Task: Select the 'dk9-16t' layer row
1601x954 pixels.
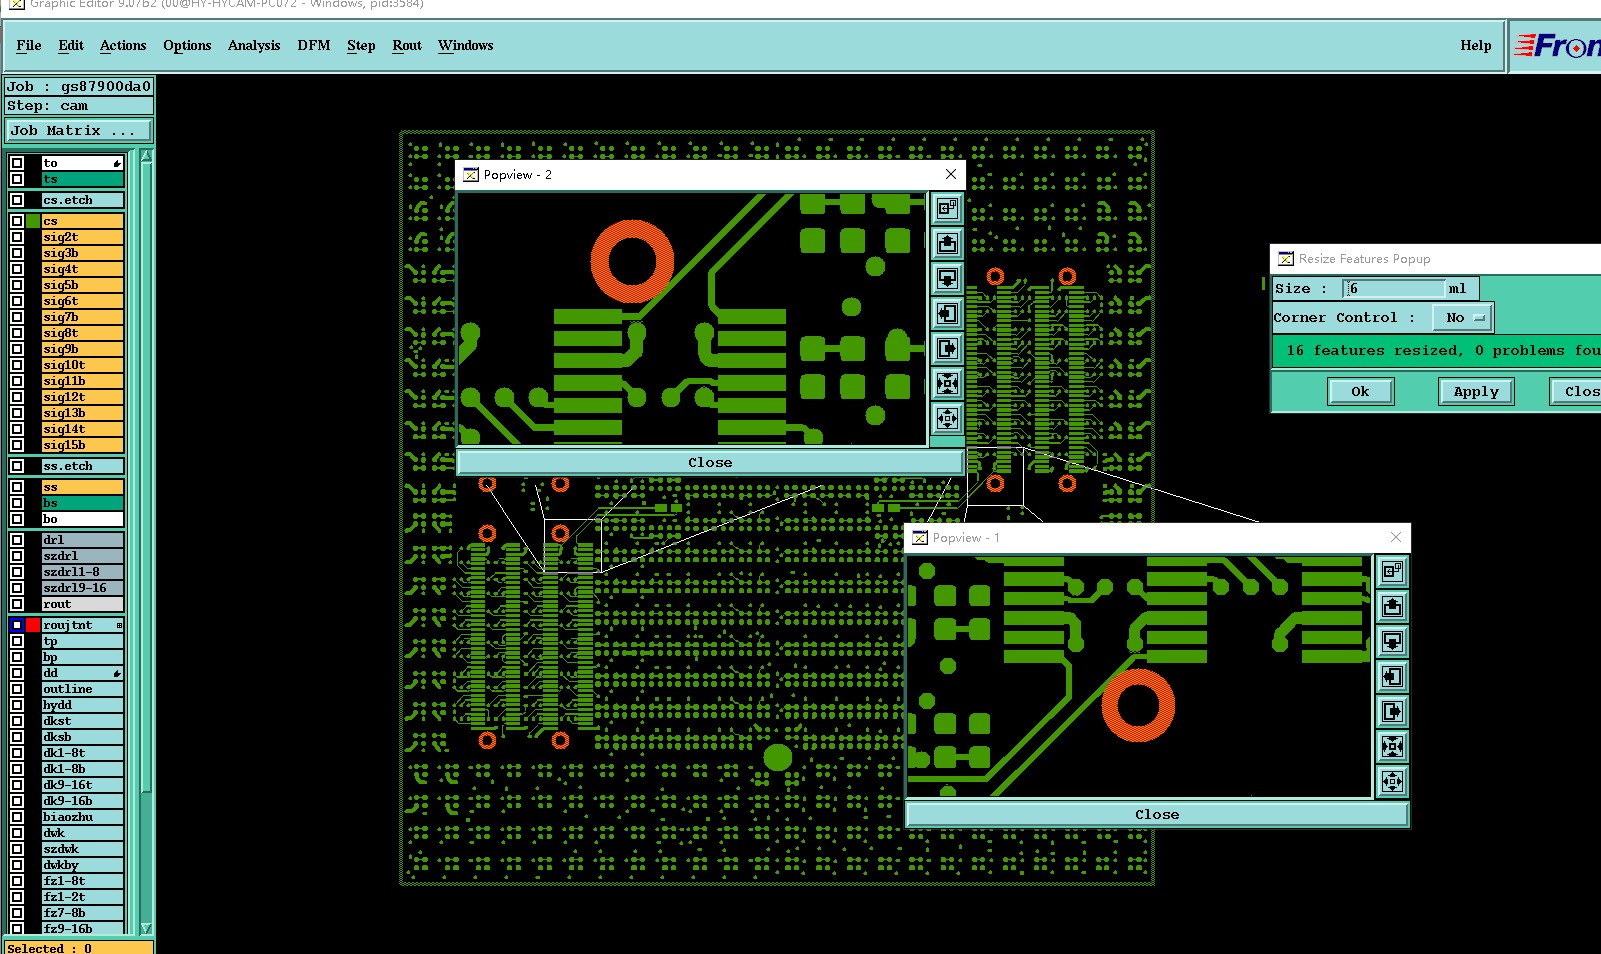Action: tap(82, 785)
